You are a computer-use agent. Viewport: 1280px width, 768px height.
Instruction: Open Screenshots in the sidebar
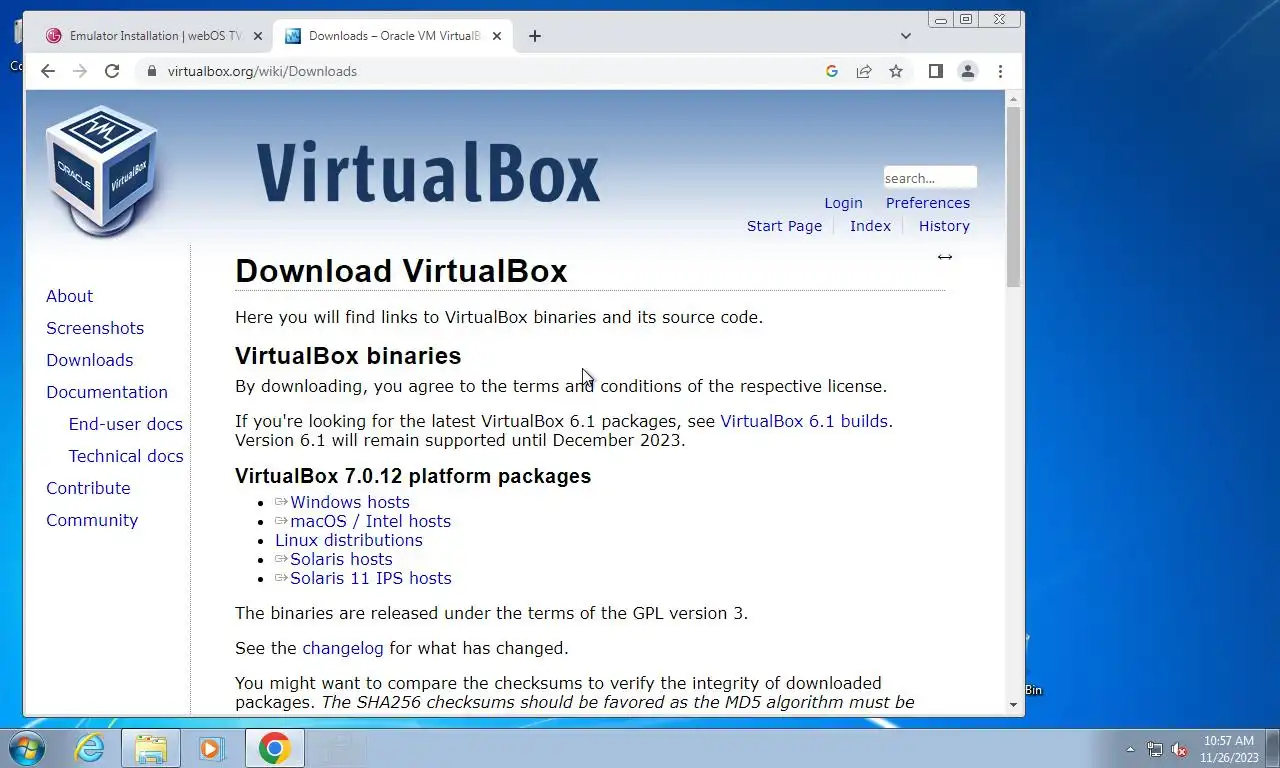95,328
